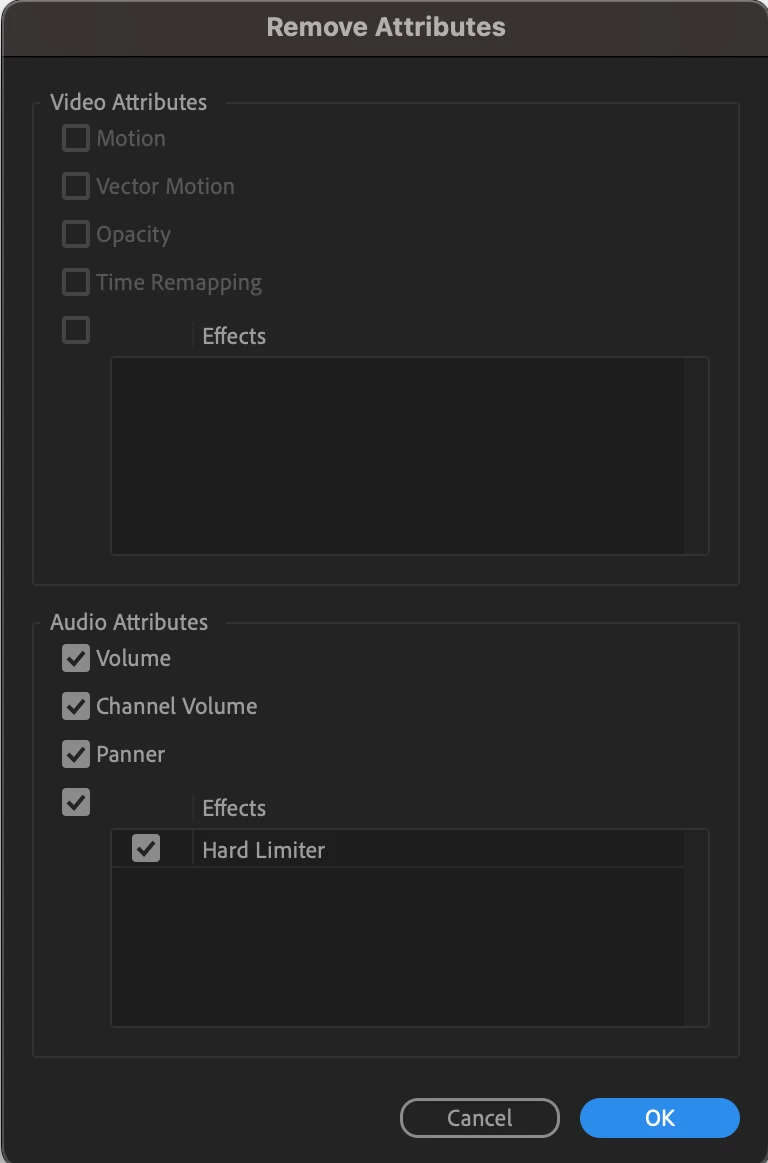Click the Vector Motion checkbox

[x=76, y=186]
